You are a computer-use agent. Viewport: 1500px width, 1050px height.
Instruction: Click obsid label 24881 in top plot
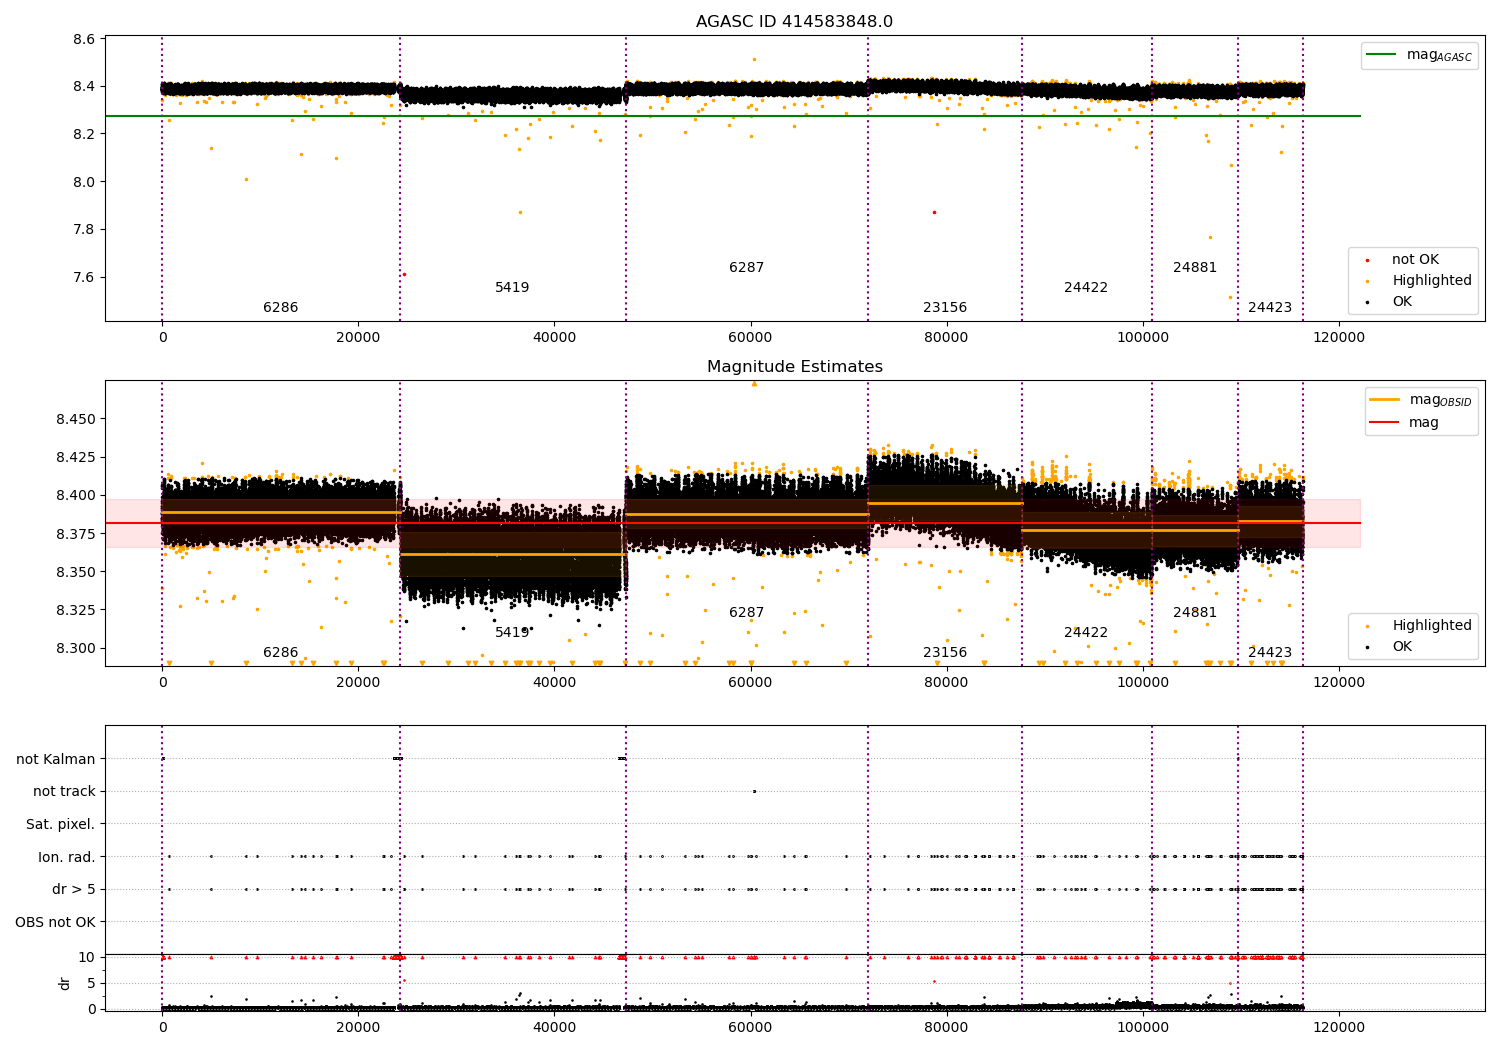click(1195, 268)
